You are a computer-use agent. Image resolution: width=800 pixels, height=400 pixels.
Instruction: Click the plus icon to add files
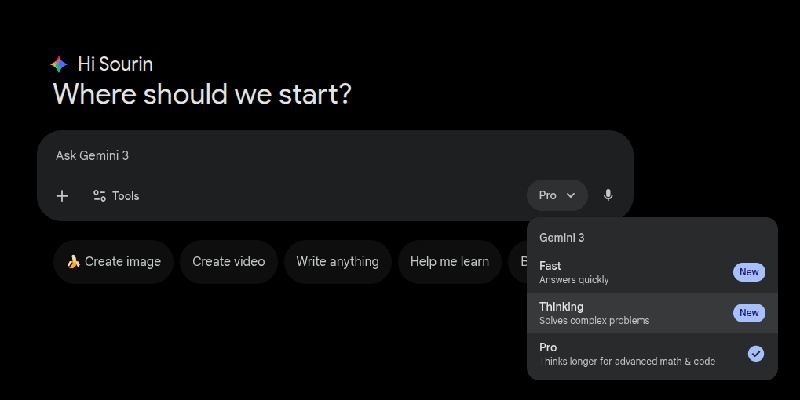pyautogui.click(x=62, y=196)
